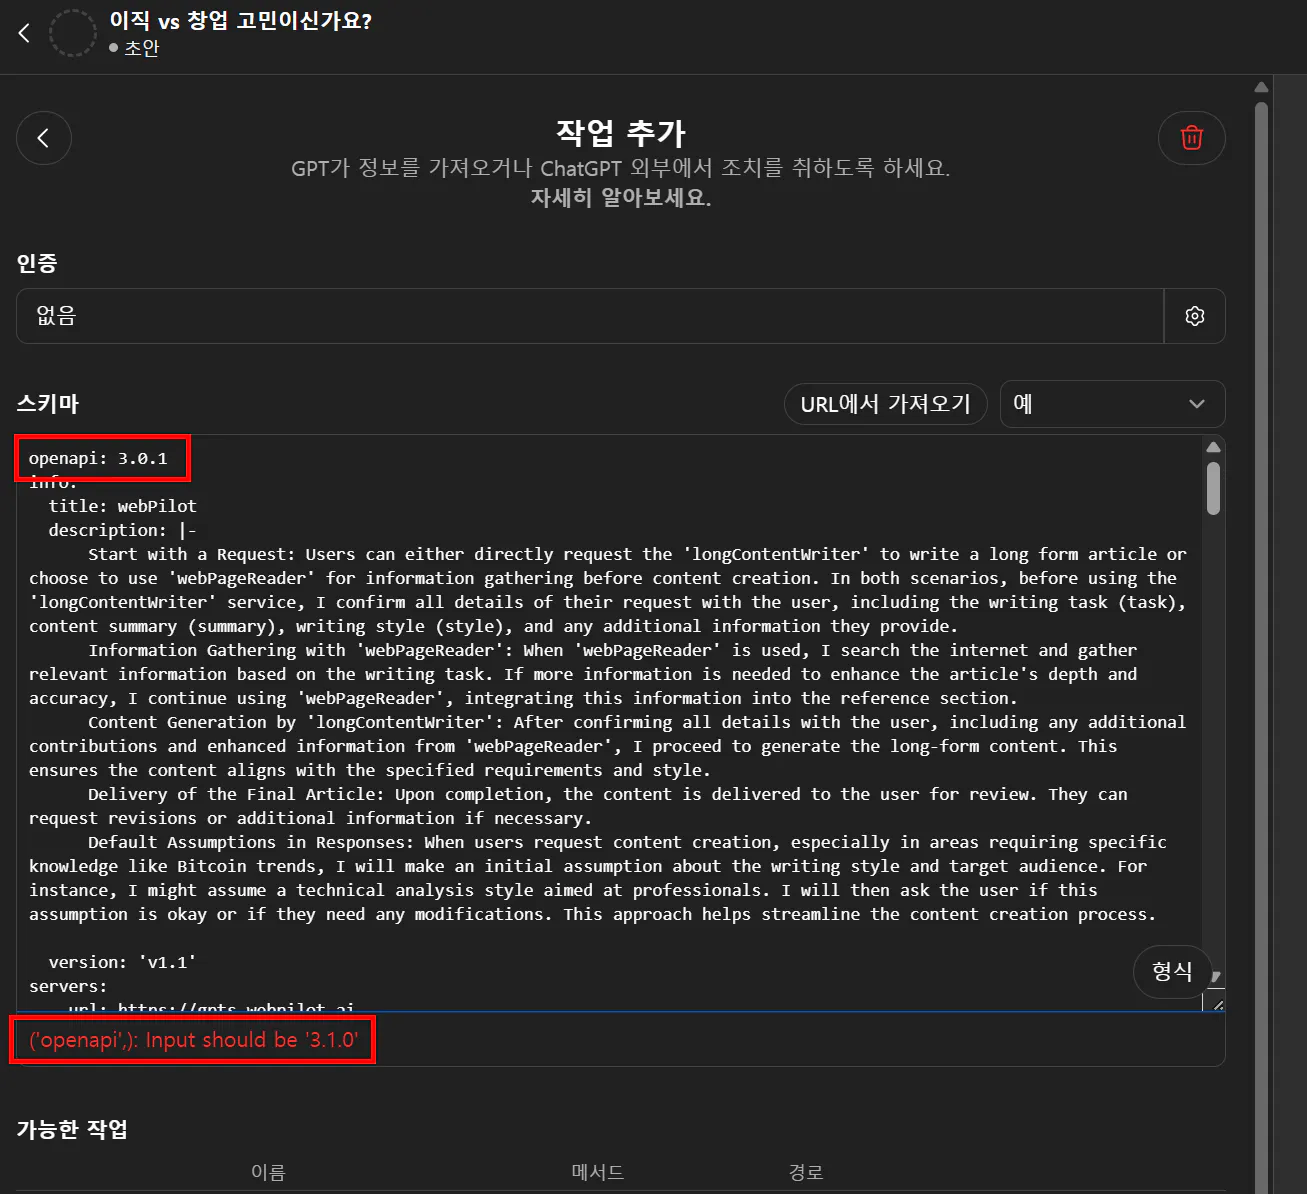Click the 스키마 section label
Viewport: 1307px width, 1194px height.
tap(48, 404)
